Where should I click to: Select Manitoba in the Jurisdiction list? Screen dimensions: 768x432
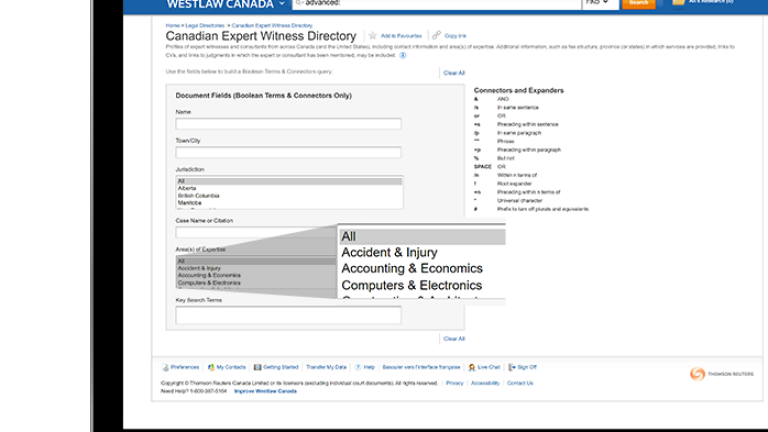click(289, 203)
